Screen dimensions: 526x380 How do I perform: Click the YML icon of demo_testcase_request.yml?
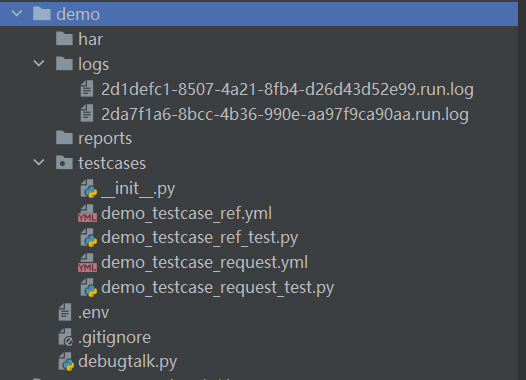[88, 263]
